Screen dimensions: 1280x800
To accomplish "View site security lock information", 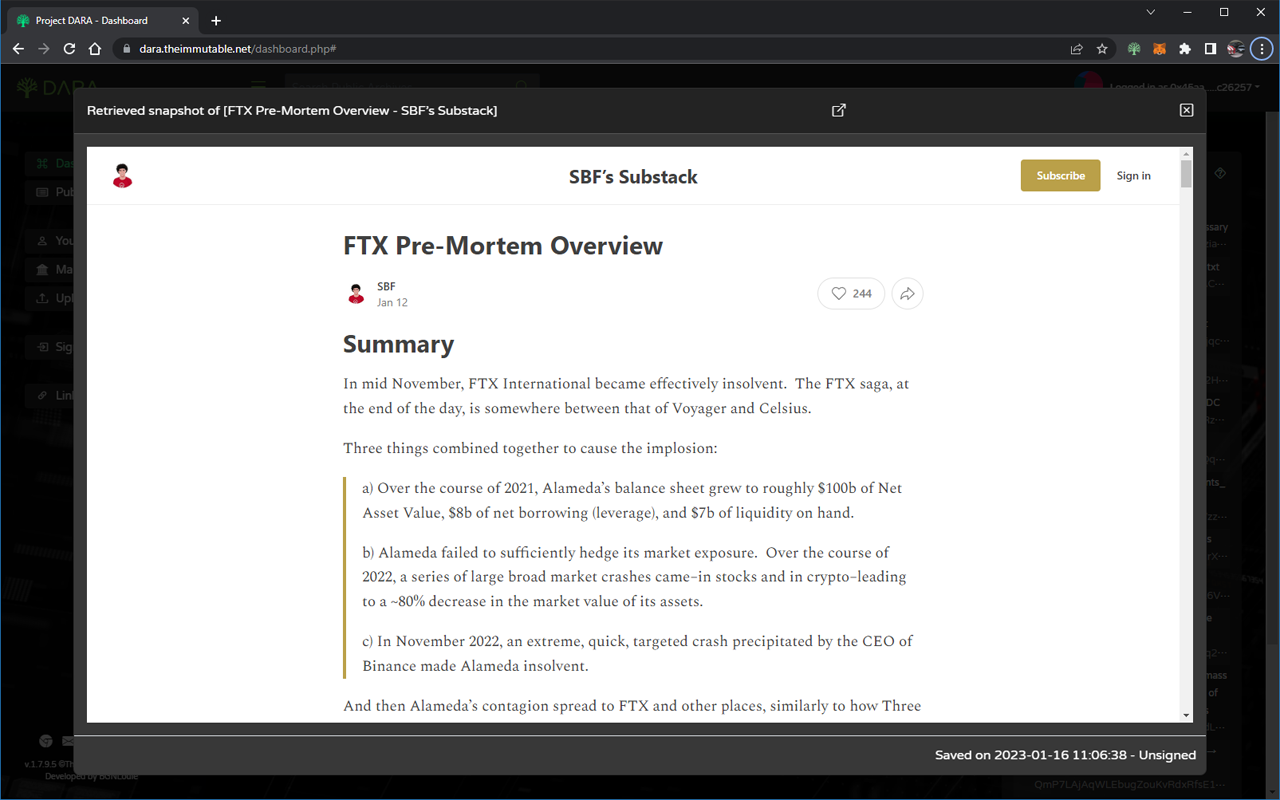I will pyautogui.click(x=125, y=49).
